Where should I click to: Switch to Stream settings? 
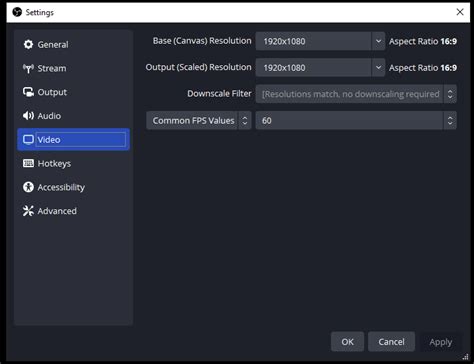click(x=73, y=68)
